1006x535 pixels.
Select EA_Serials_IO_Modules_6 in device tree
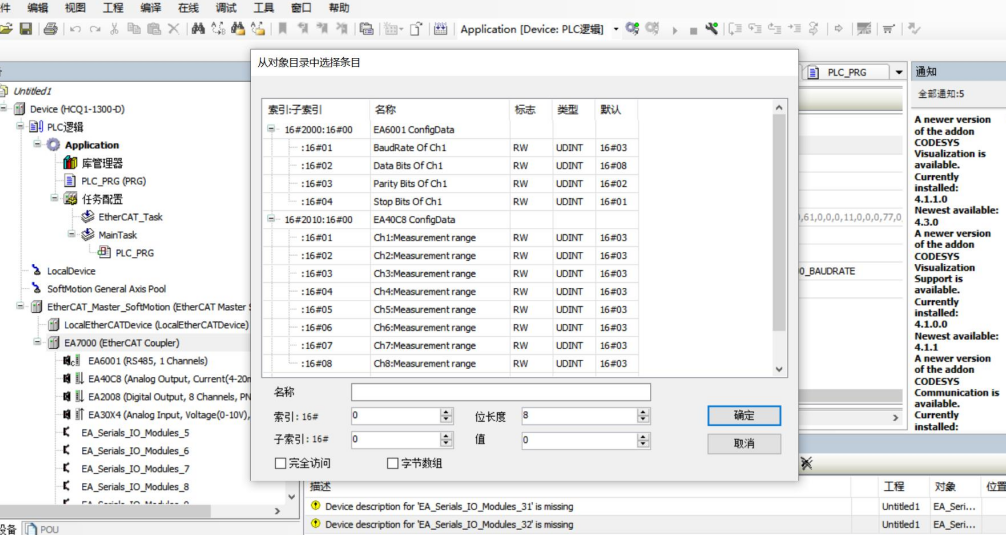tap(135, 450)
